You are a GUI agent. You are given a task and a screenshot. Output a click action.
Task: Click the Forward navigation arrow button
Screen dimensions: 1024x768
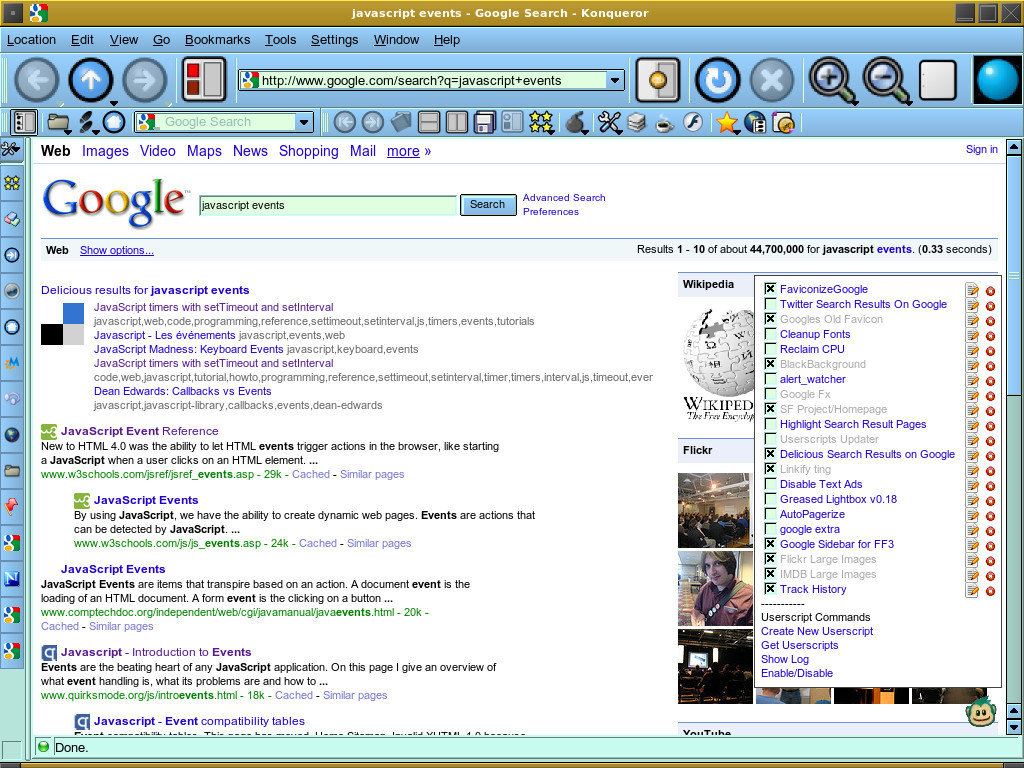[145, 80]
